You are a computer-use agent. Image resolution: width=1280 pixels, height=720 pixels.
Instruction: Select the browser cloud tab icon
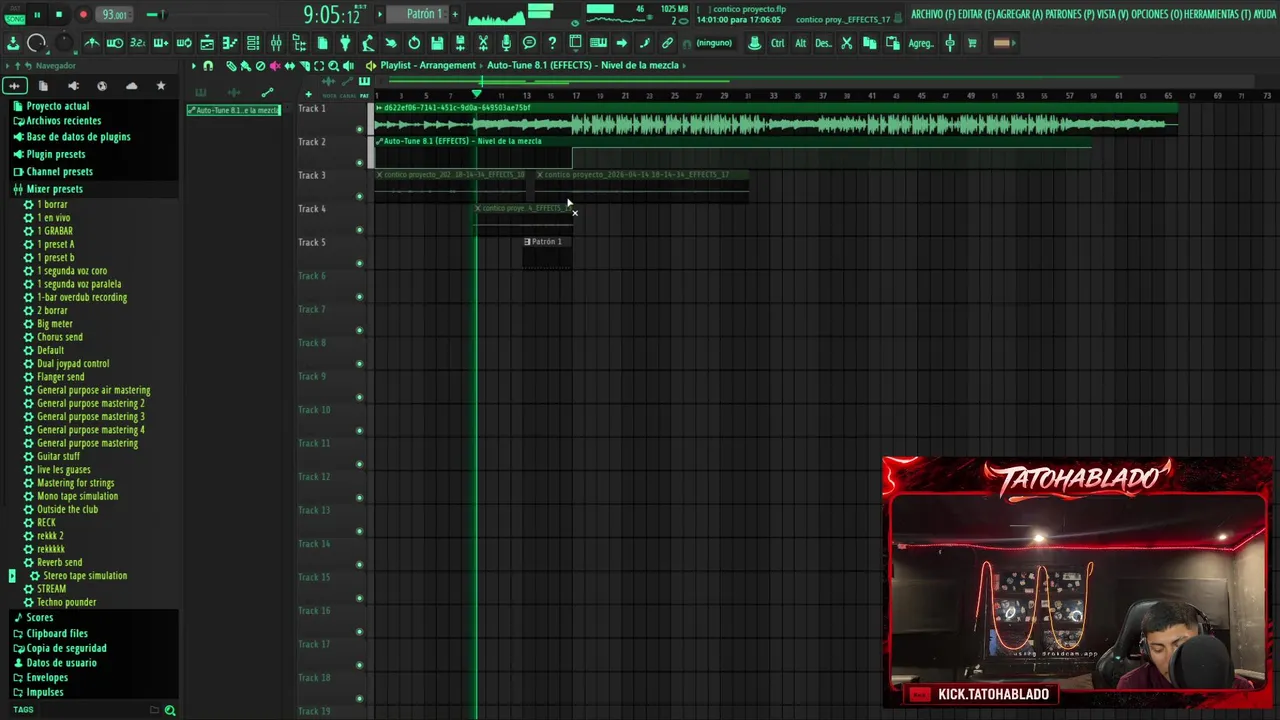(131, 86)
